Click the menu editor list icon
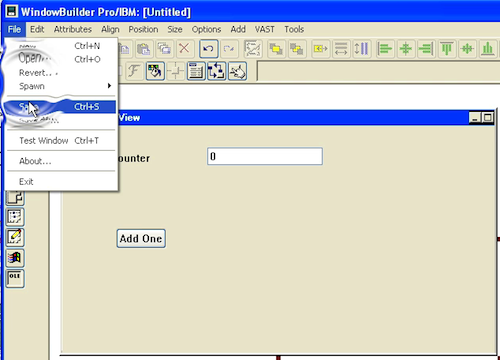 tap(196, 71)
